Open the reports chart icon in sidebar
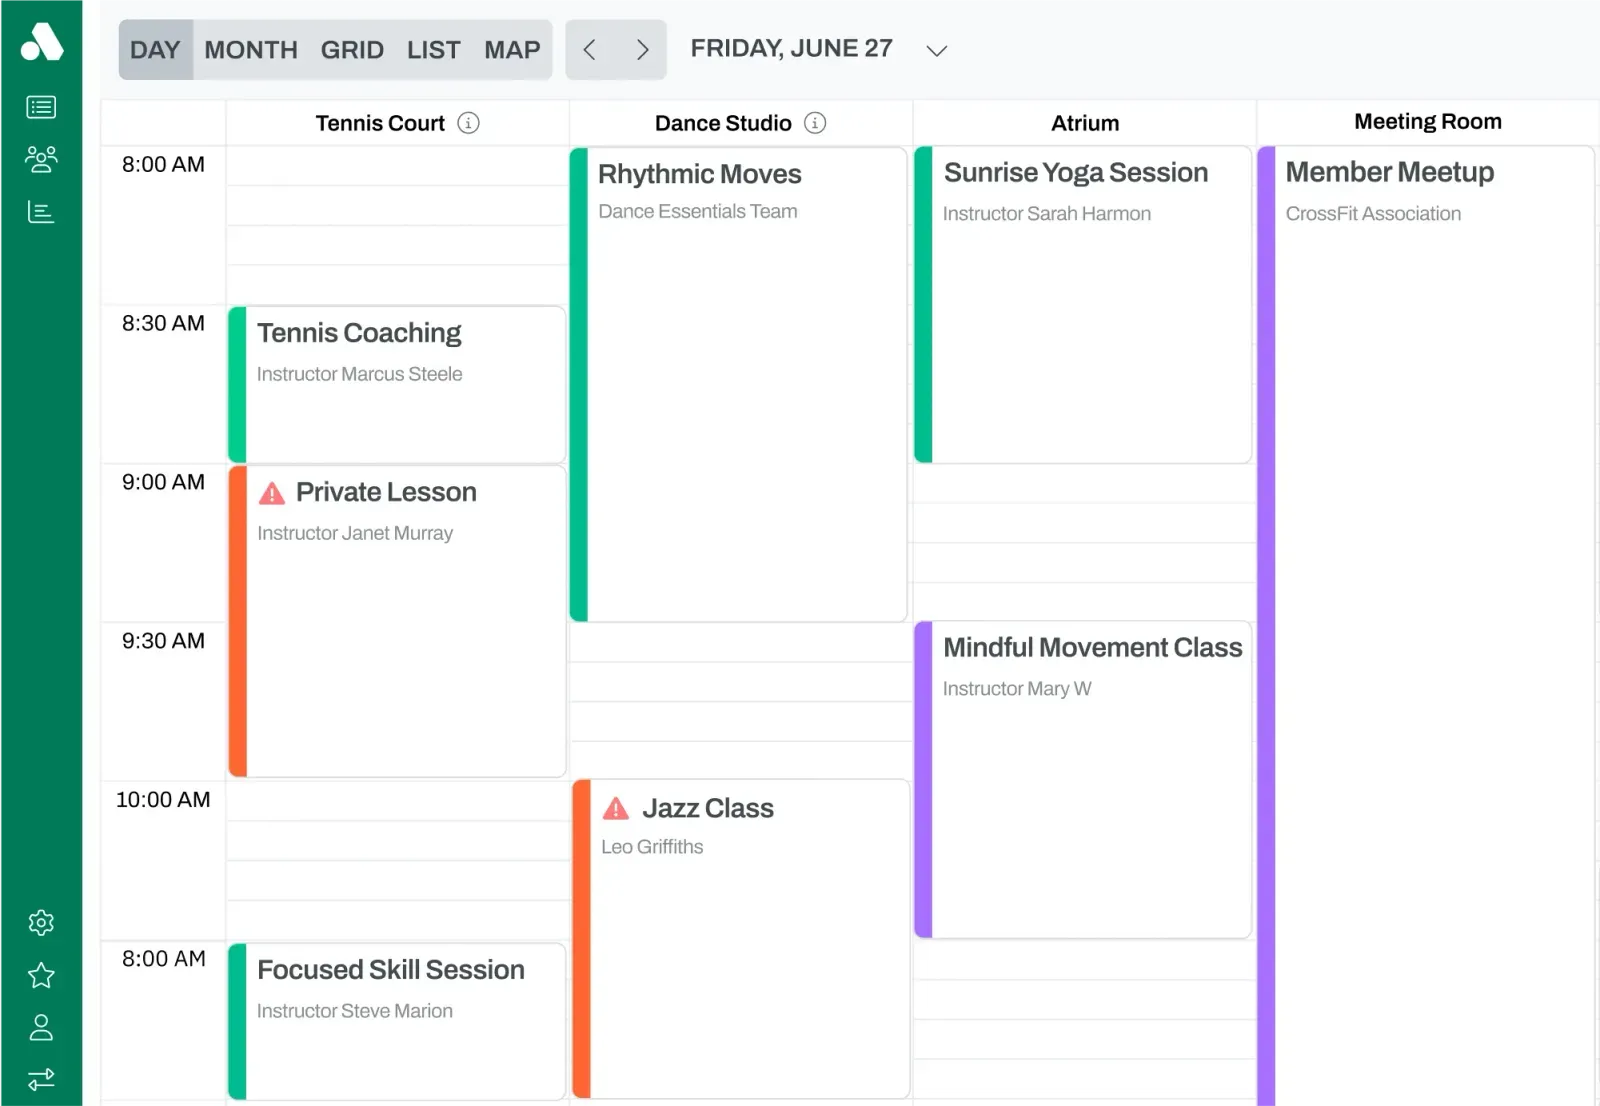The width and height of the screenshot is (1600, 1106). pyautogui.click(x=41, y=211)
